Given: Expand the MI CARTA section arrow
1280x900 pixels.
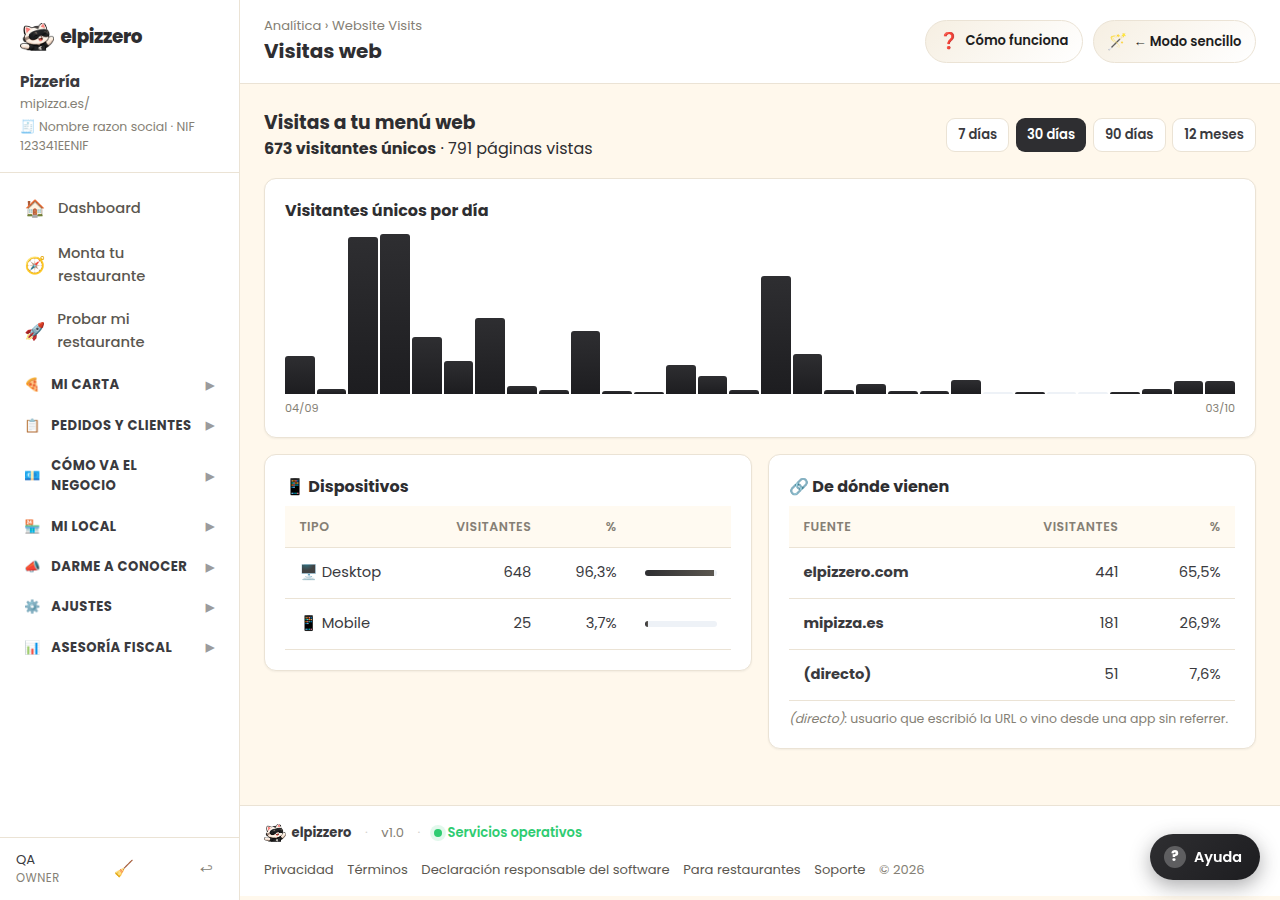Looking at the screenshot, I should pyautogui.click(x=210, y=385).
